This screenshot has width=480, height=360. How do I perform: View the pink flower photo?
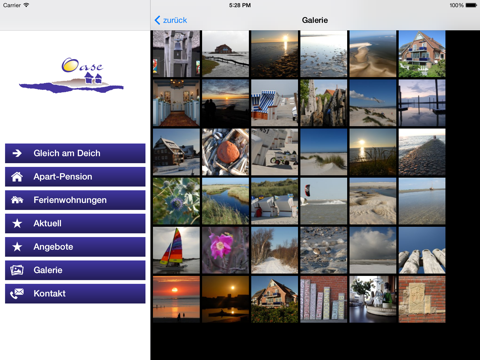click(x=225, y=250)
